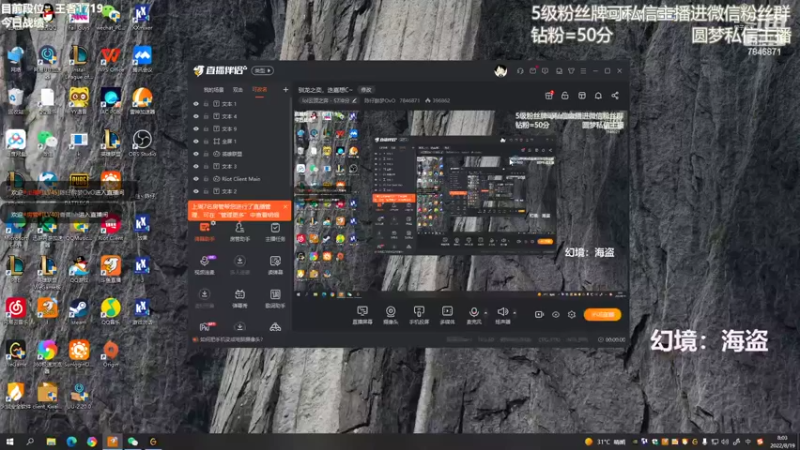Open the gift box icon above preview
The width and height of the screenshot is (800, 450).
[x=549, y=95]
